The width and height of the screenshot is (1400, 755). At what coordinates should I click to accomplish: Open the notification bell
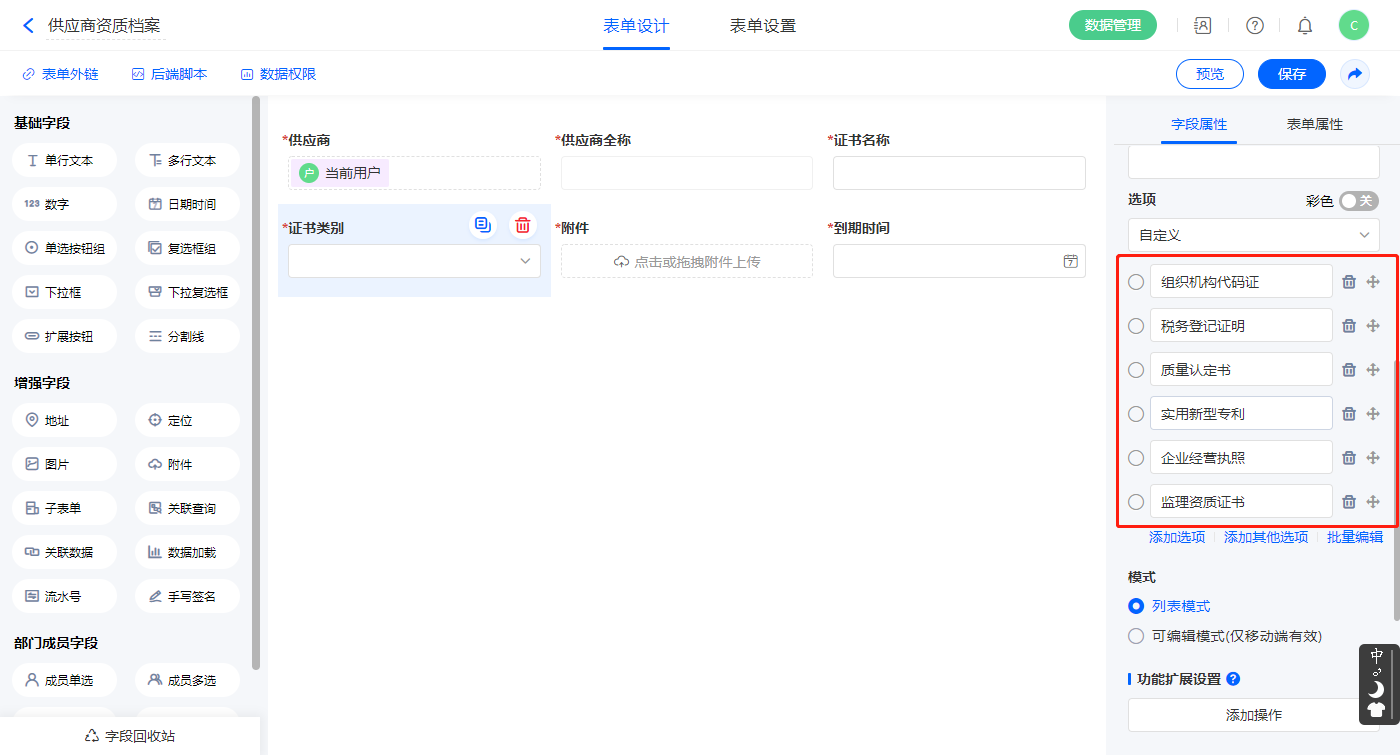(x=1305, y=26)
